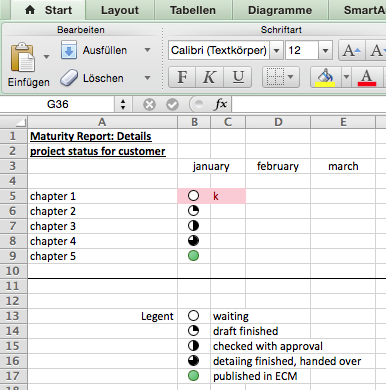Click the half-filled circle beside chapter 3

coord(193,226)
